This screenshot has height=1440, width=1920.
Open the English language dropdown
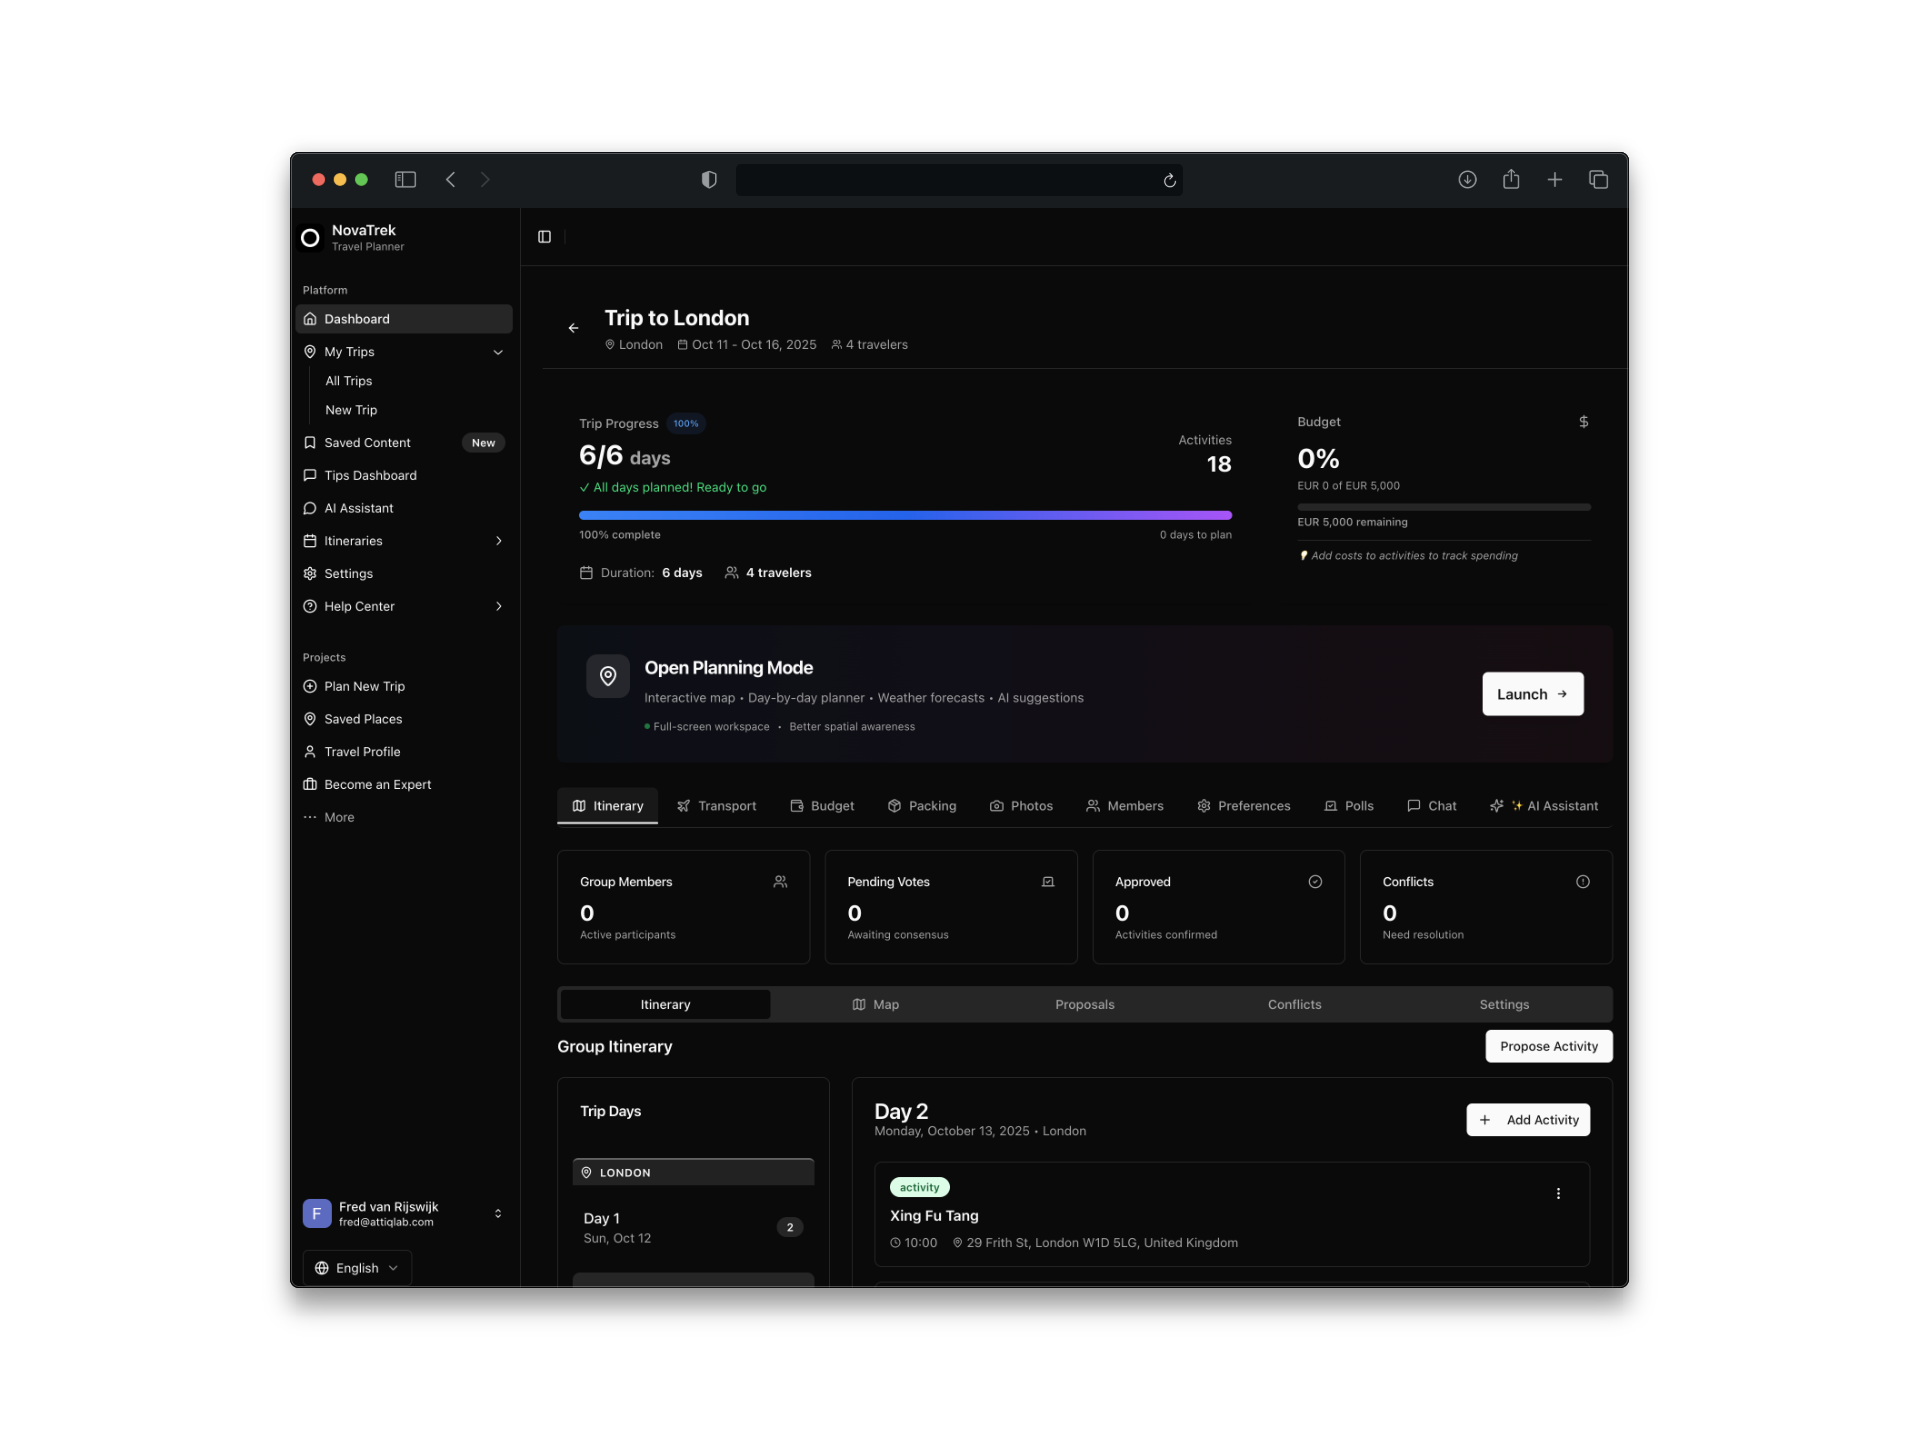pyautogui.click(x=356, y=1267)
